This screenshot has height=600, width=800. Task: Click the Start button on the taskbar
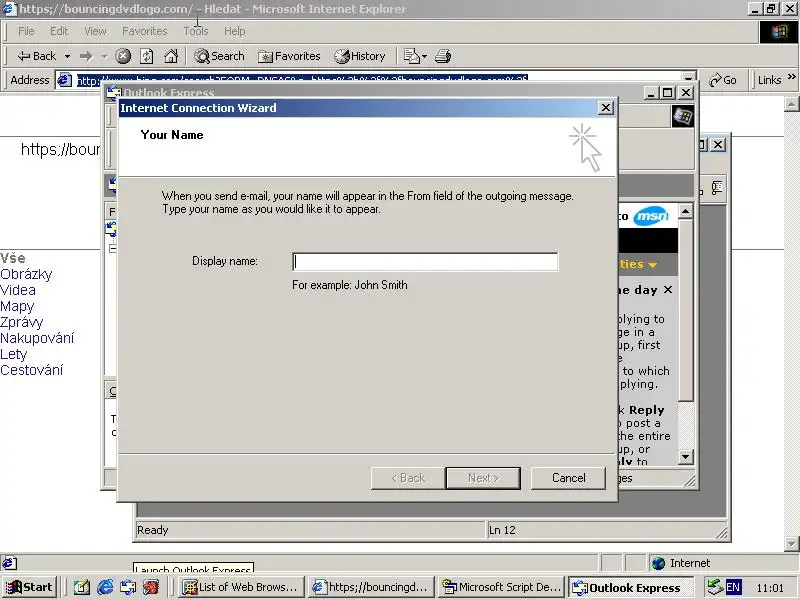tap(29, 587)
